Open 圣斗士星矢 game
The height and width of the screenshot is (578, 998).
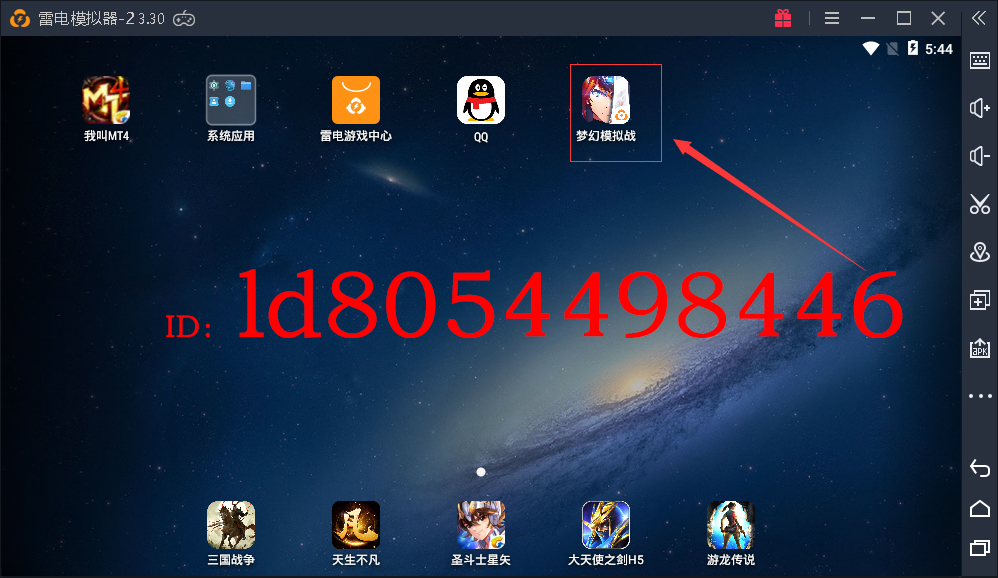(x=481, y=525)
